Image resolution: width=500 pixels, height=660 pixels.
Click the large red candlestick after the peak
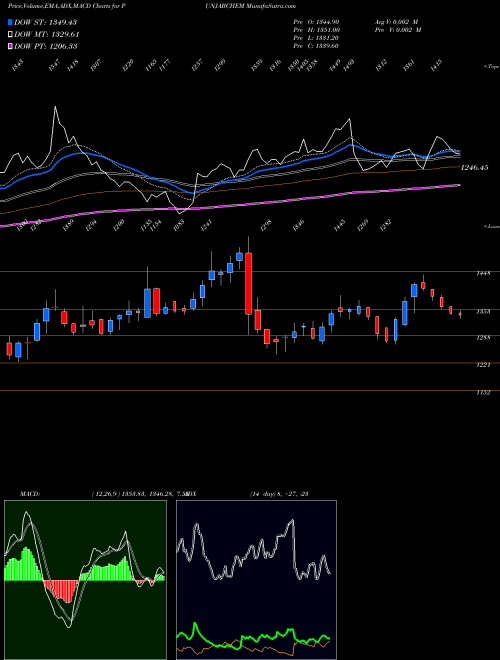coord(249,284)
